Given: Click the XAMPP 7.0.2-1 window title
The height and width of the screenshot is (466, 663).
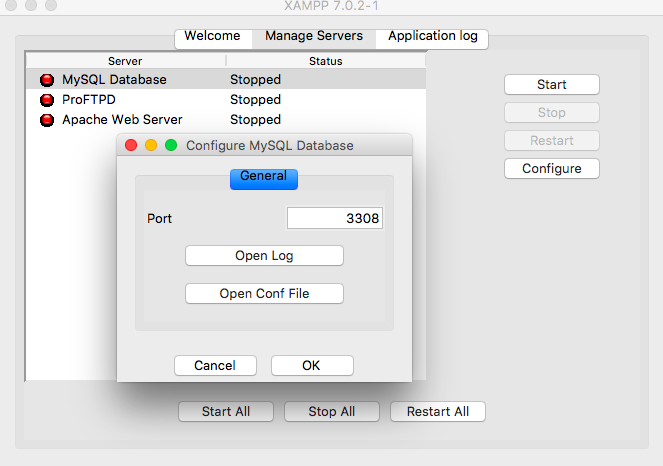Looking at the screenshot, I should point(332,6).
